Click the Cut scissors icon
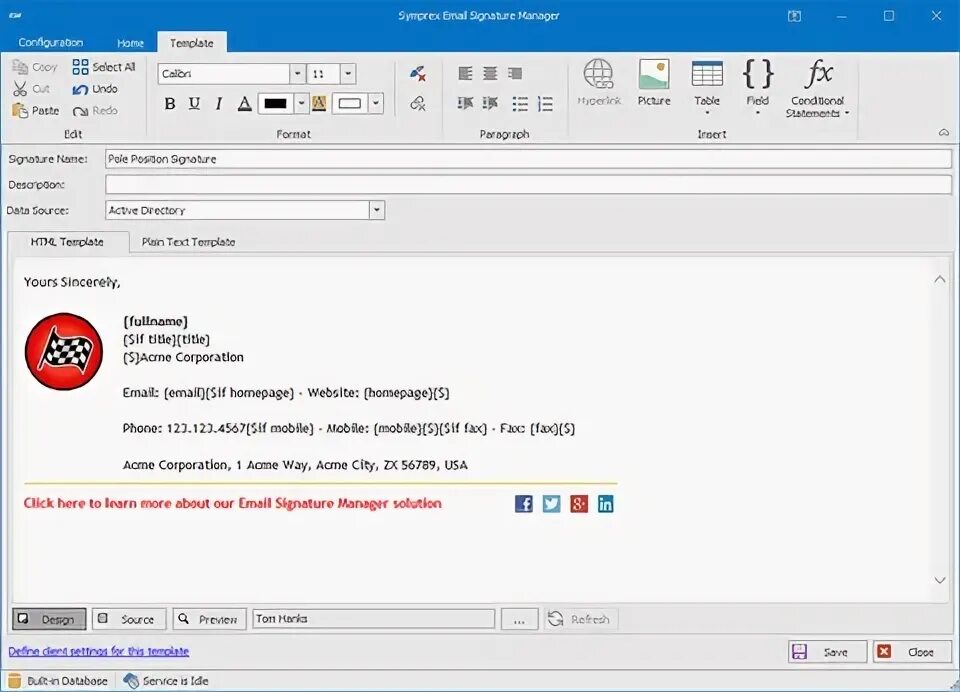Image resolution: width=960 pixels, height=692 pixels. tap(20, 89)
